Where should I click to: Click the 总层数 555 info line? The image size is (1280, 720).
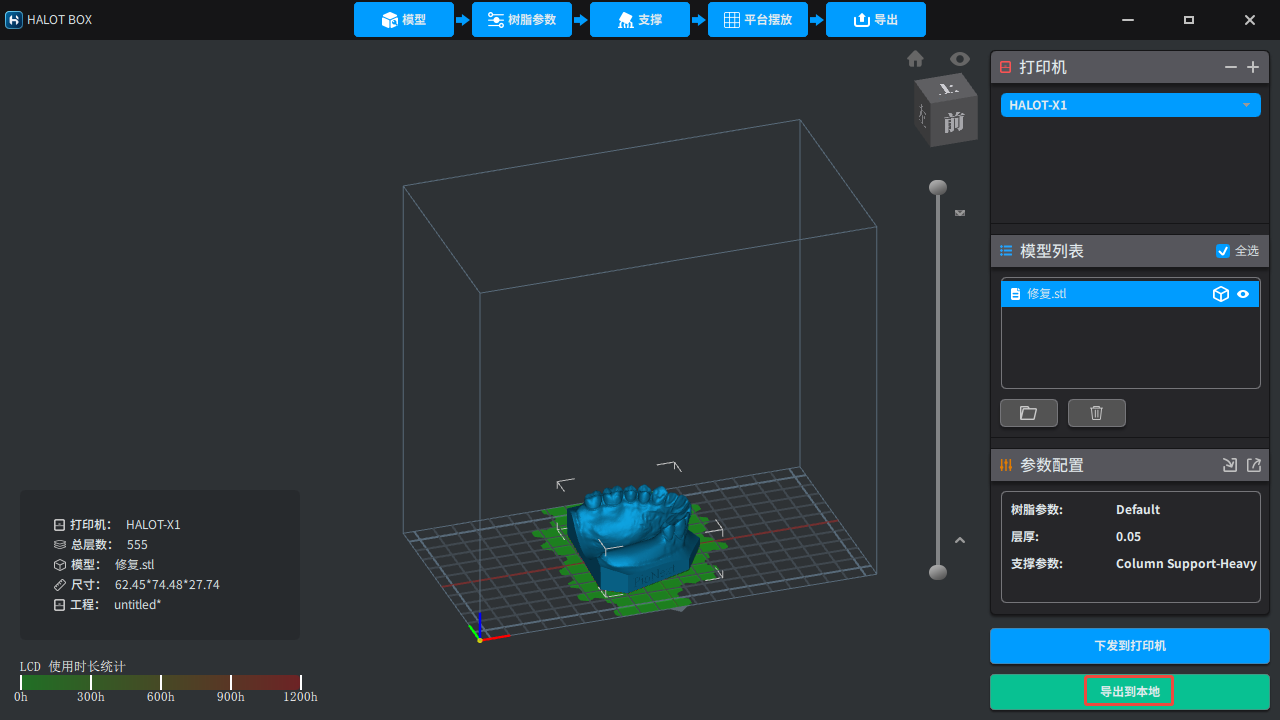pos(101,545)
